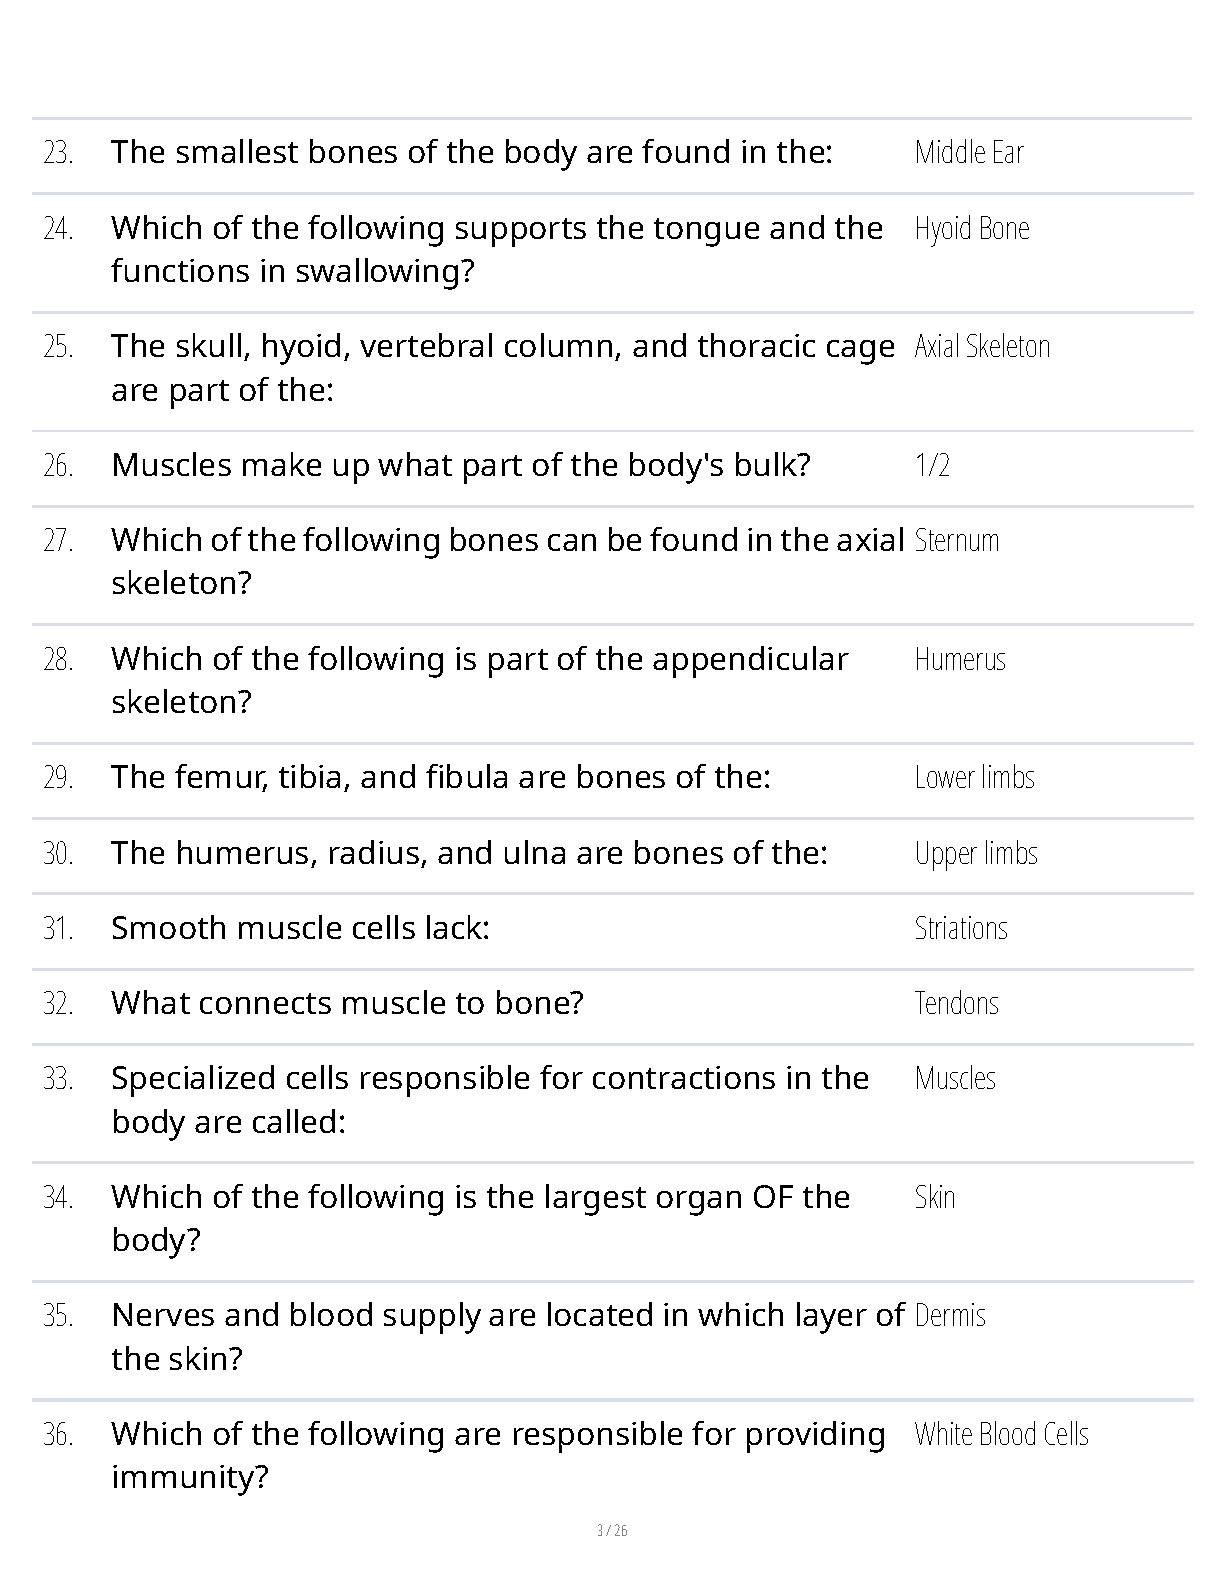Image resolution: width=1224 pixels, height=1584 pixels.
Task: Select 'White Blood Cells' answer
Action: coord(1001,1434)
